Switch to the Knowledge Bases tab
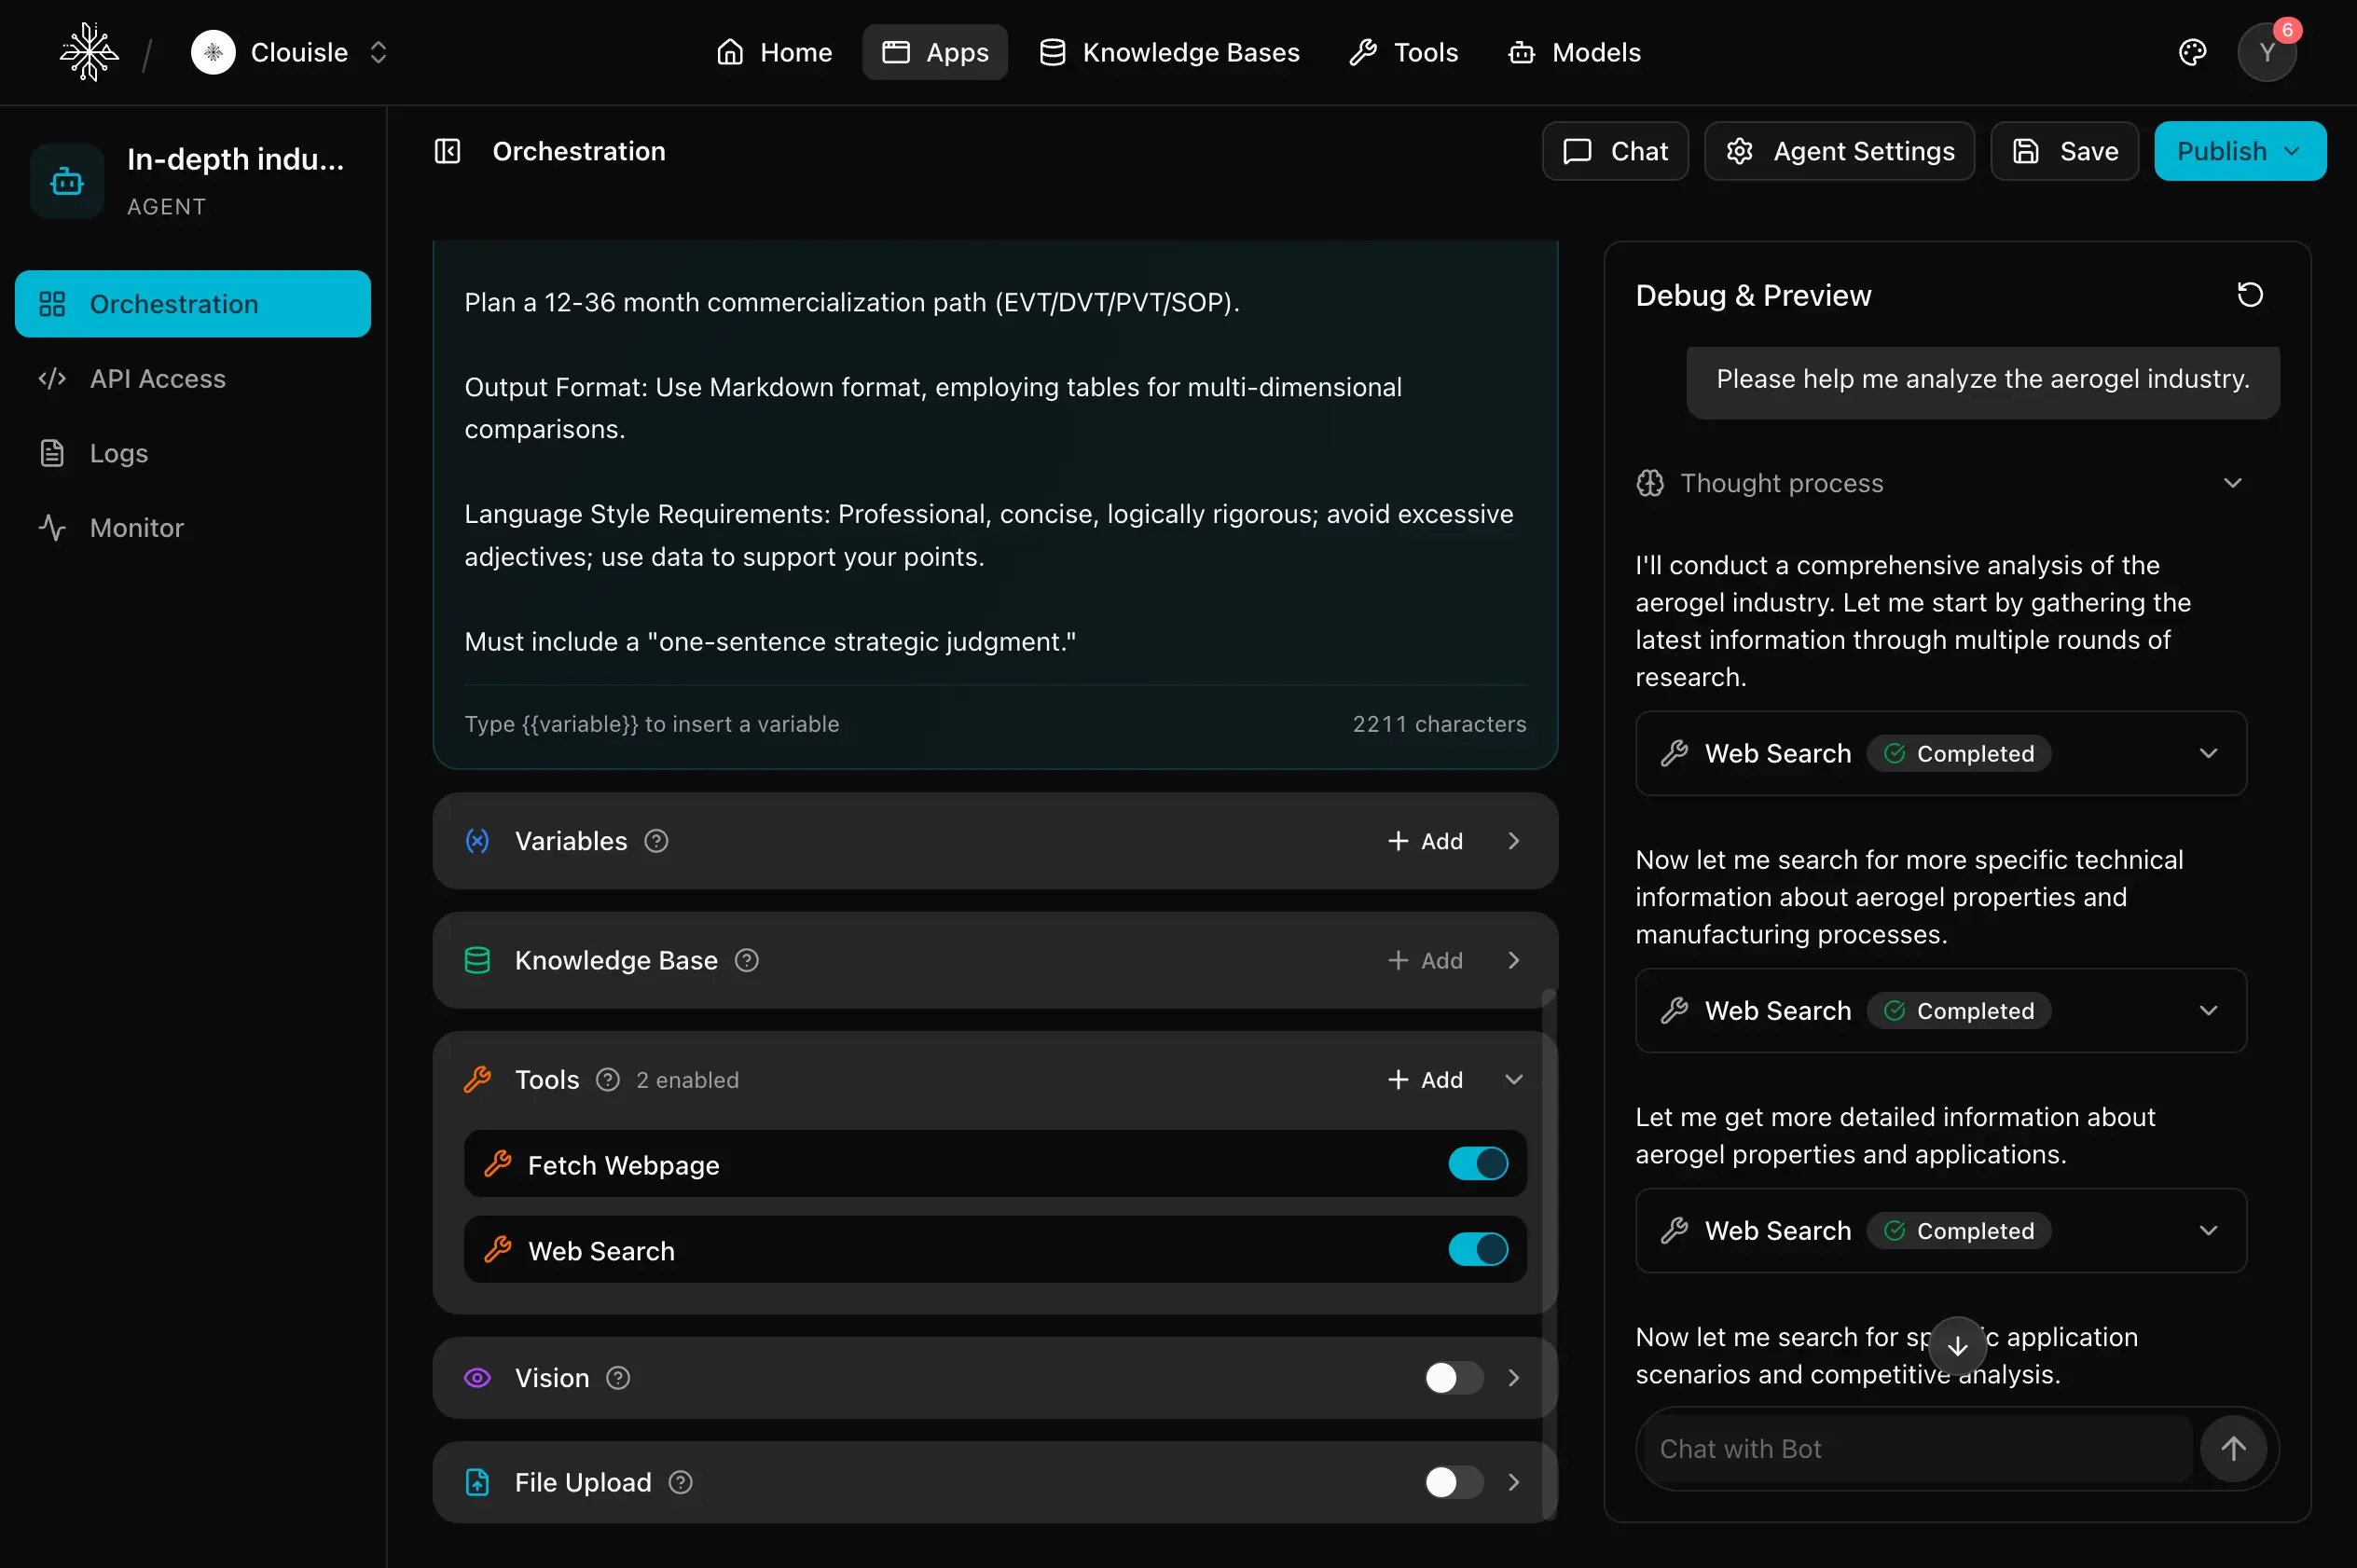This screenshot has width=2357, height=1568. pos(1170,52)
